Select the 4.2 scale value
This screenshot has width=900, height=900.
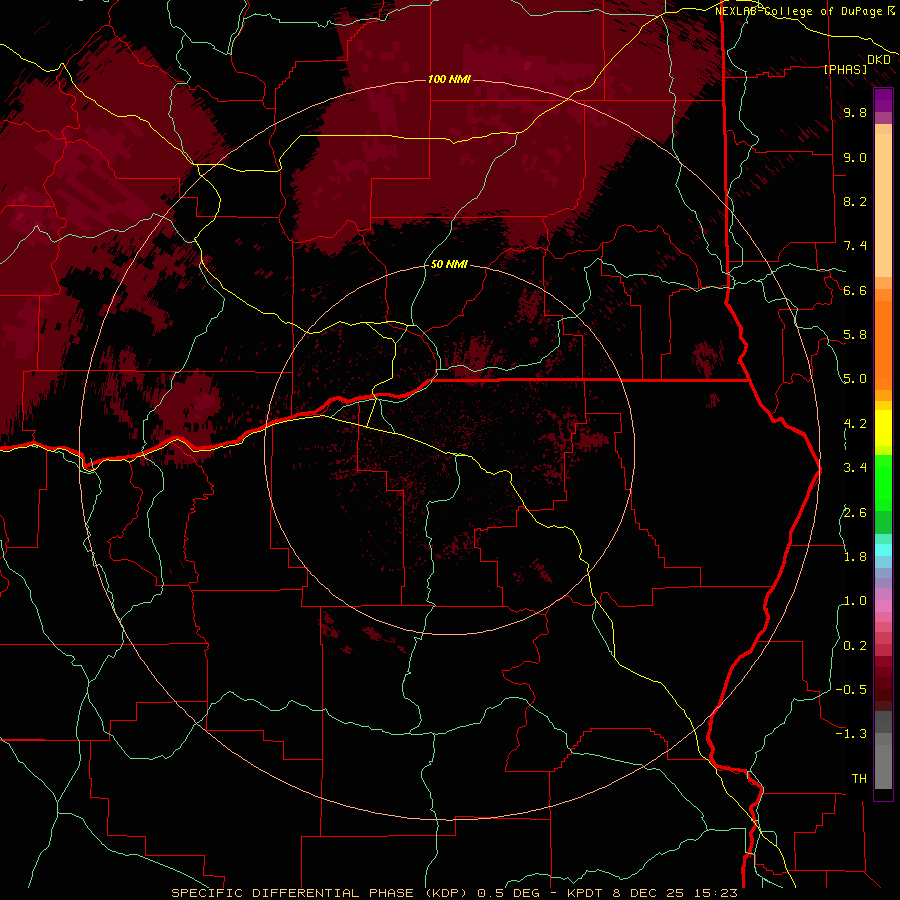click(x=855, y=424)
